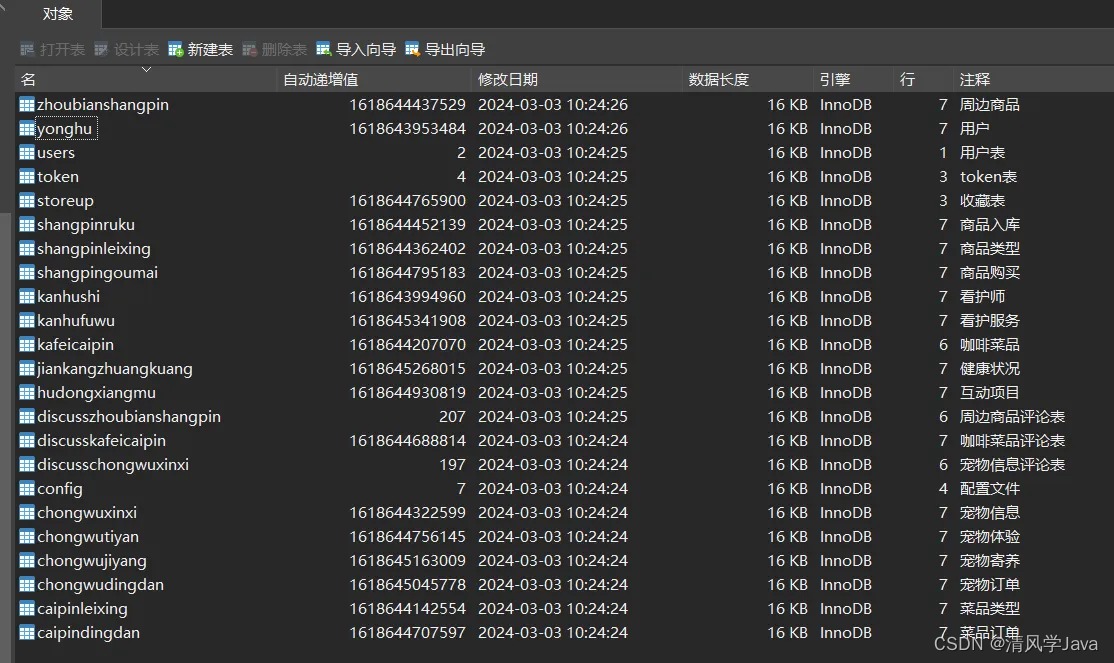This screenshot has width=1114, height=663.
Task: Select the table icon for shangpinleixing
Action: (27, 249)
